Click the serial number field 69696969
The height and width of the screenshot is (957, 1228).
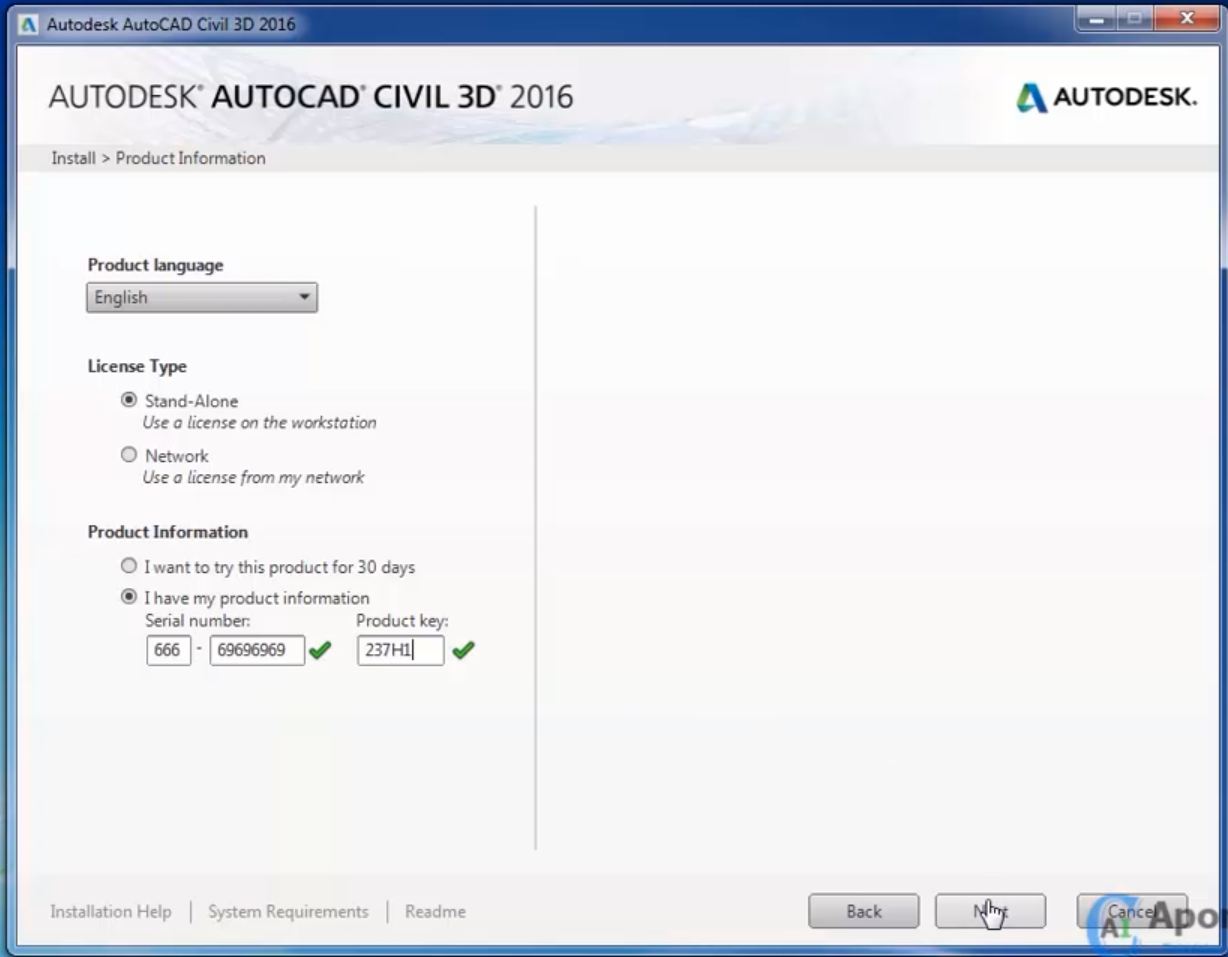[257, 650]
